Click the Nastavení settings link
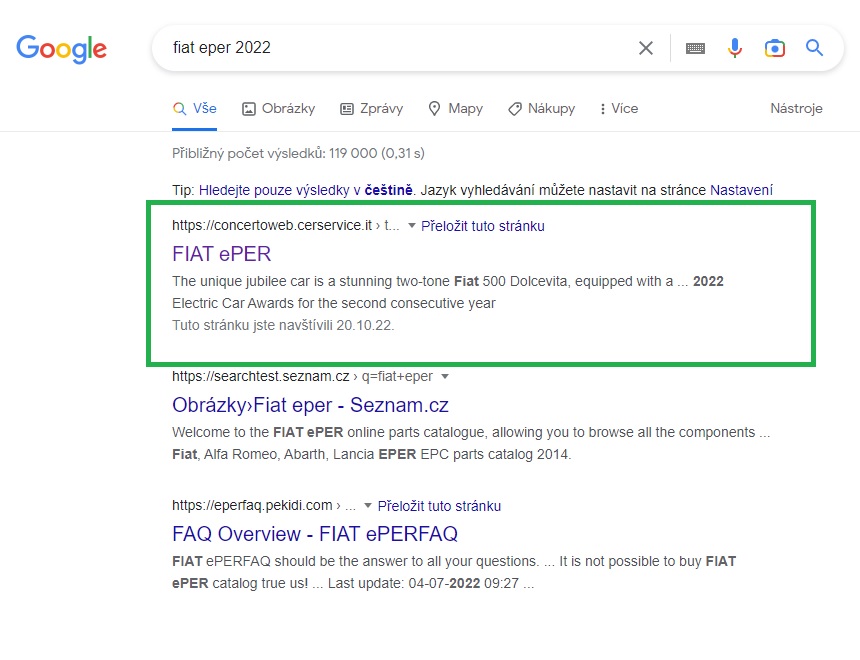Image resolution: width=860 pixels, height=660 pixels. tap(741, 189)
